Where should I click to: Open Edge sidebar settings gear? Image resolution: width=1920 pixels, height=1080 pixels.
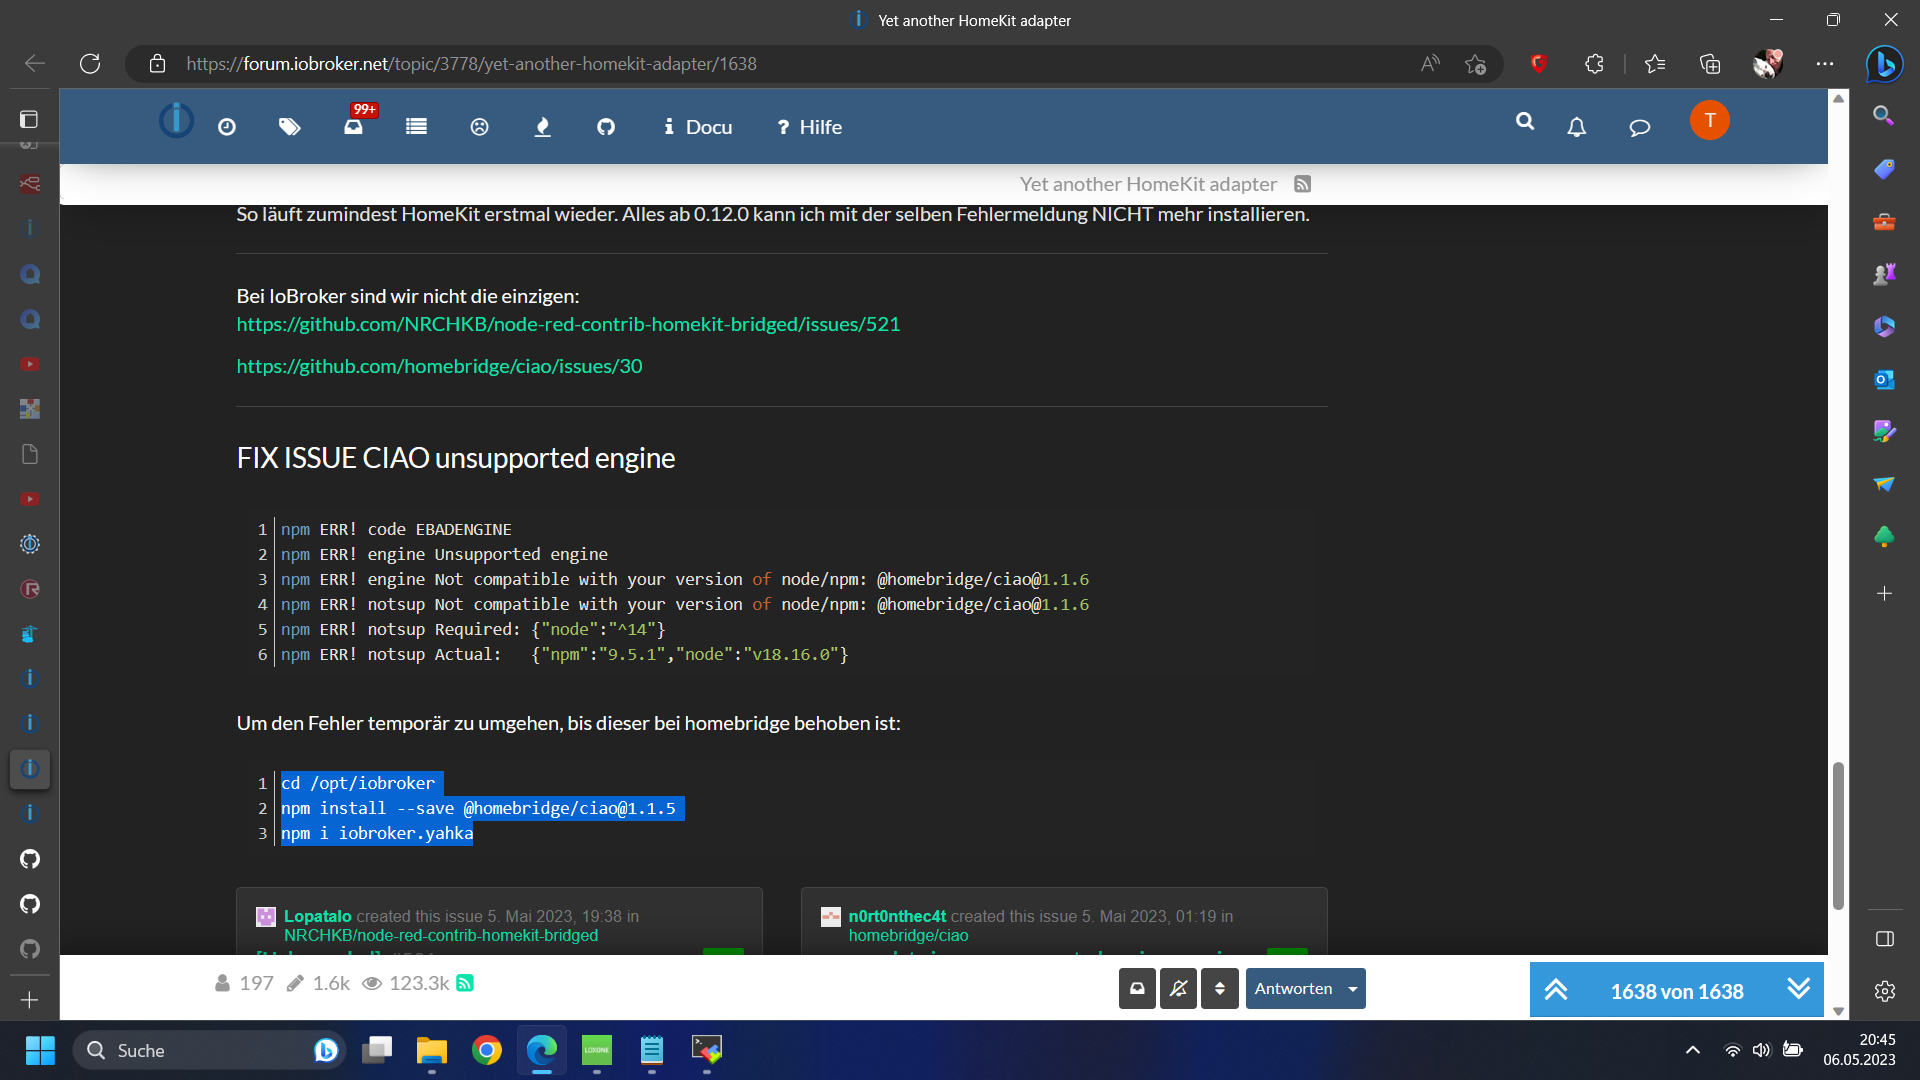click(x=1885, y=991)
